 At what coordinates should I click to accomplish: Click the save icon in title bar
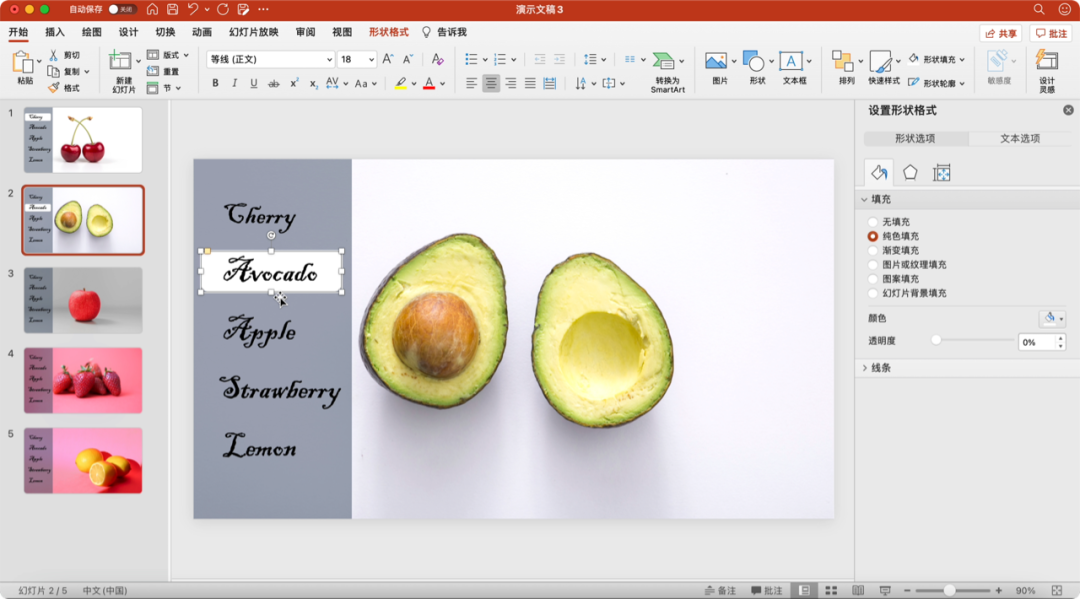coord(172,10)
